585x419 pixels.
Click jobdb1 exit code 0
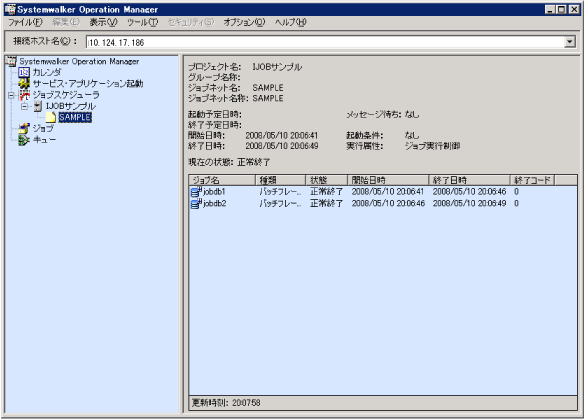(516, 192)
